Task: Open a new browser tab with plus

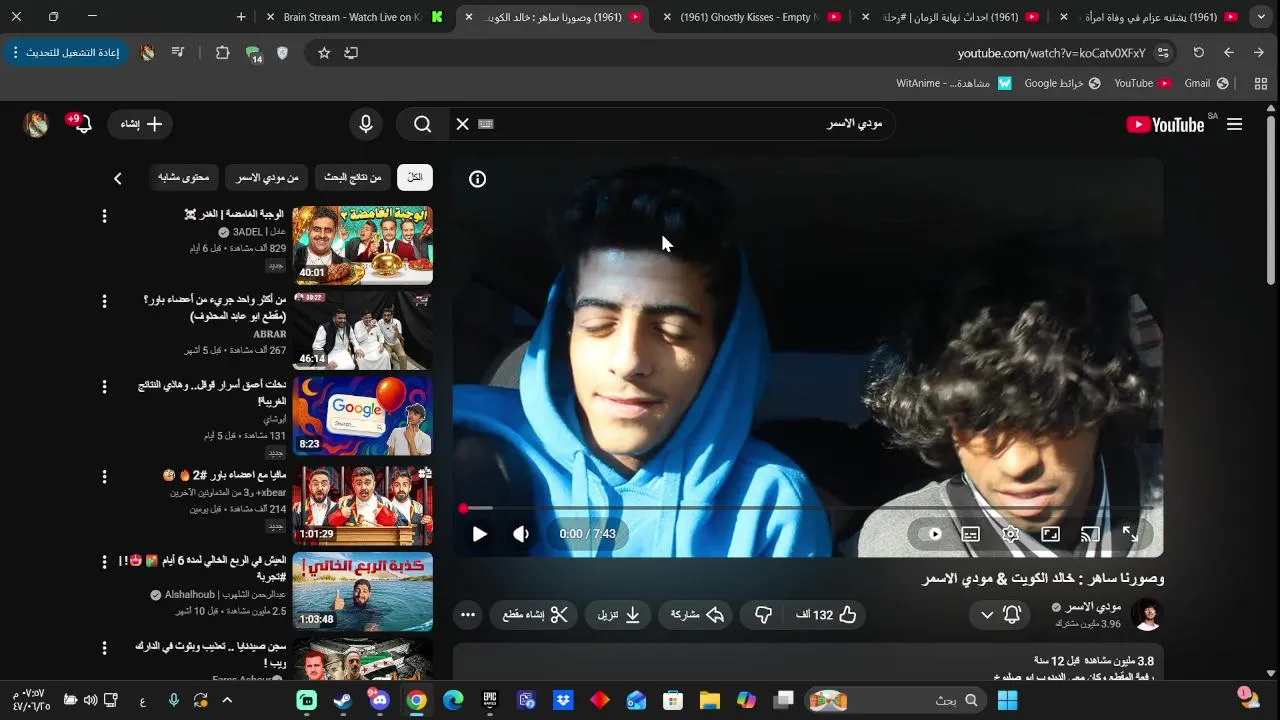Action: (241, 17)
